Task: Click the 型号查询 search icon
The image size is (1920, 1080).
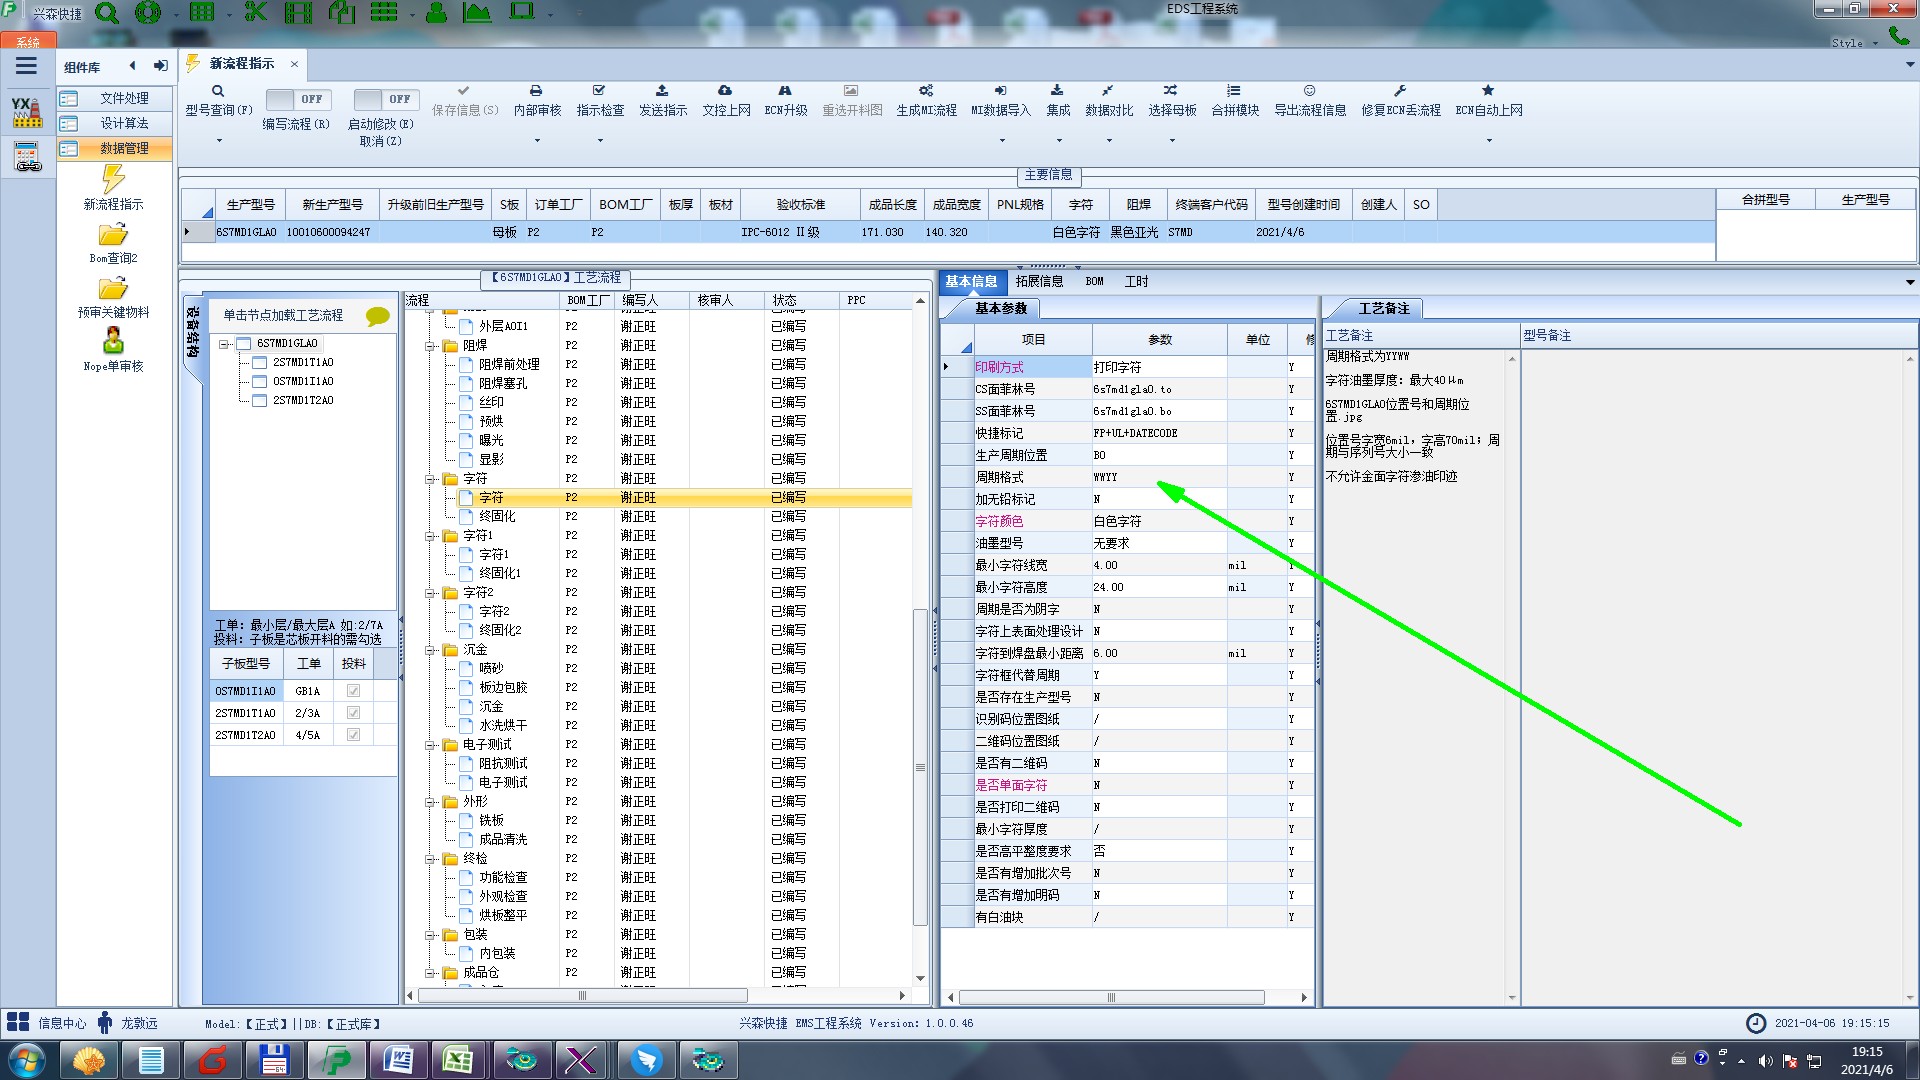Action: (x=217, y=91)
